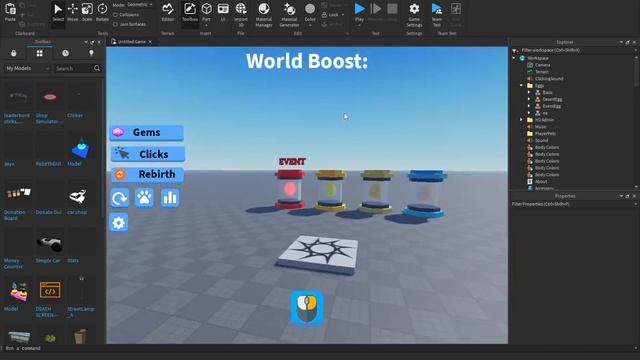Click the Toolbox search magnifier icon
Screen dimensions: 640x360
pos(97,68)
